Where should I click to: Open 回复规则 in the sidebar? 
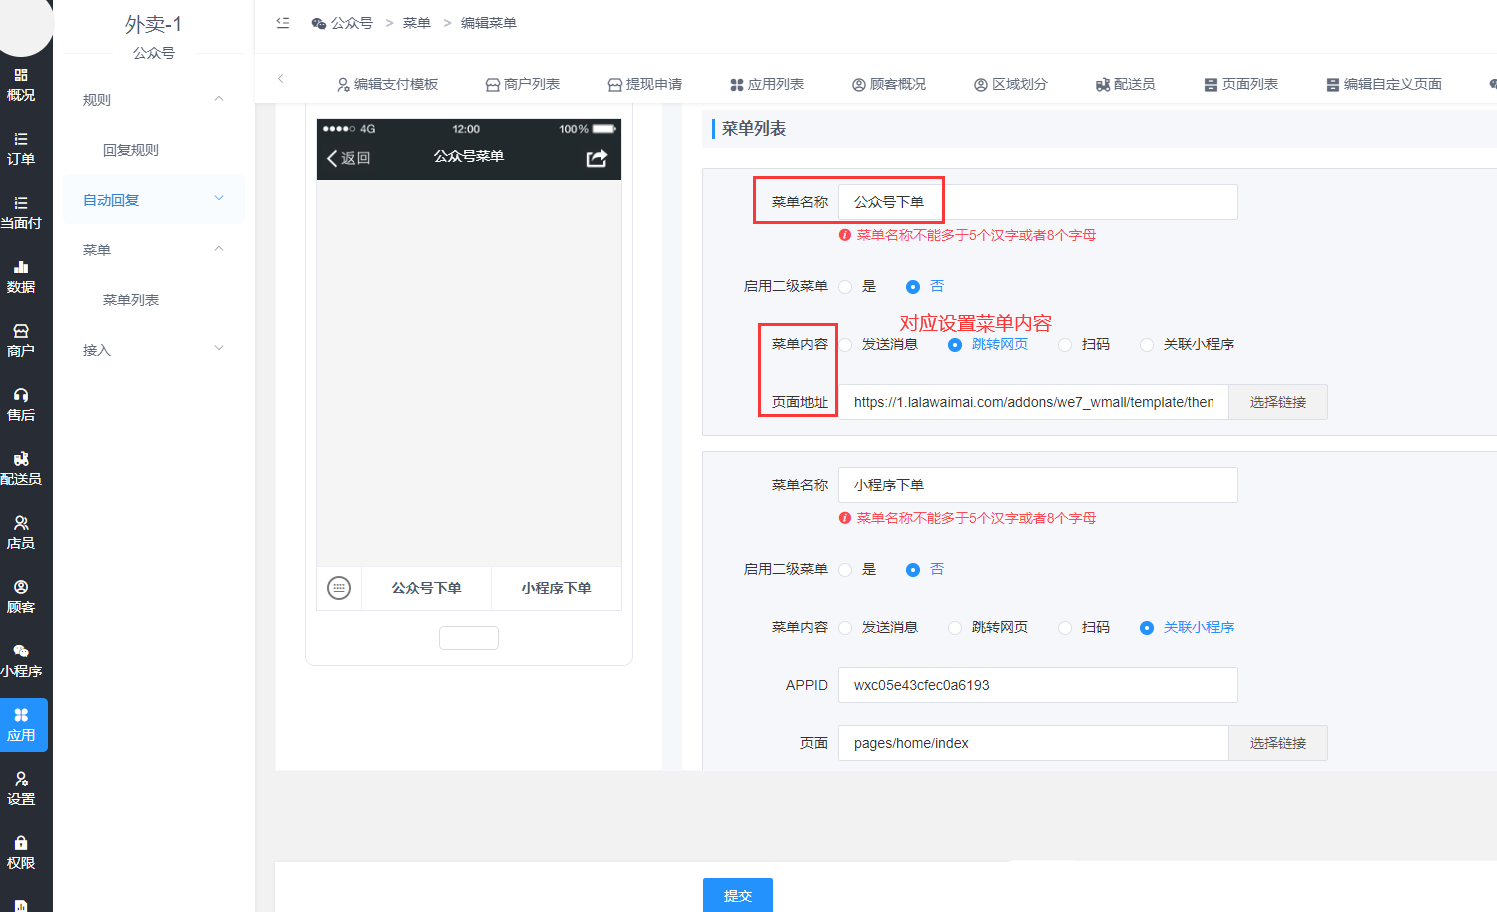pyautogui.click(x=131, y=150)
